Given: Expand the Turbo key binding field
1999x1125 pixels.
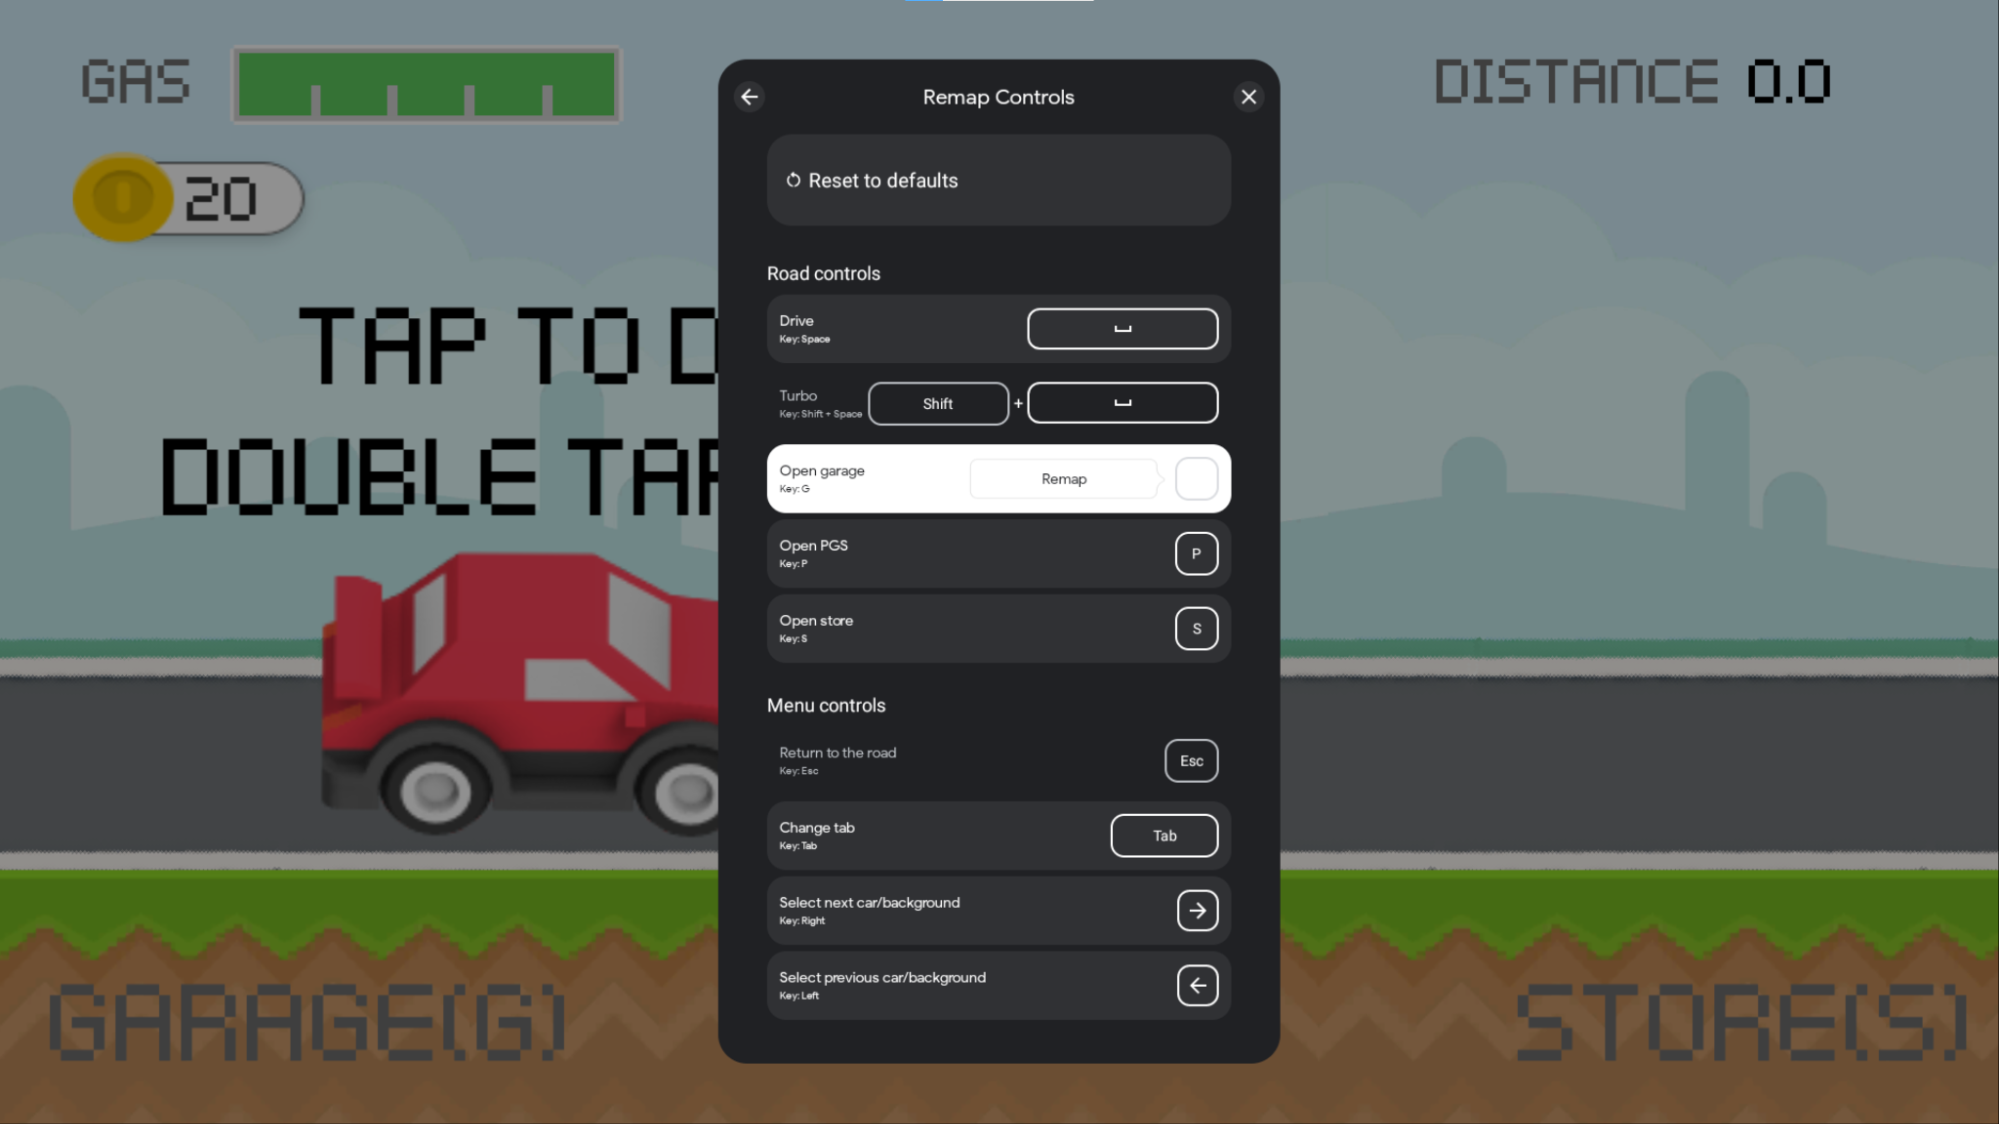Looking at the screenshot, I should click(x=1000, y=402).
